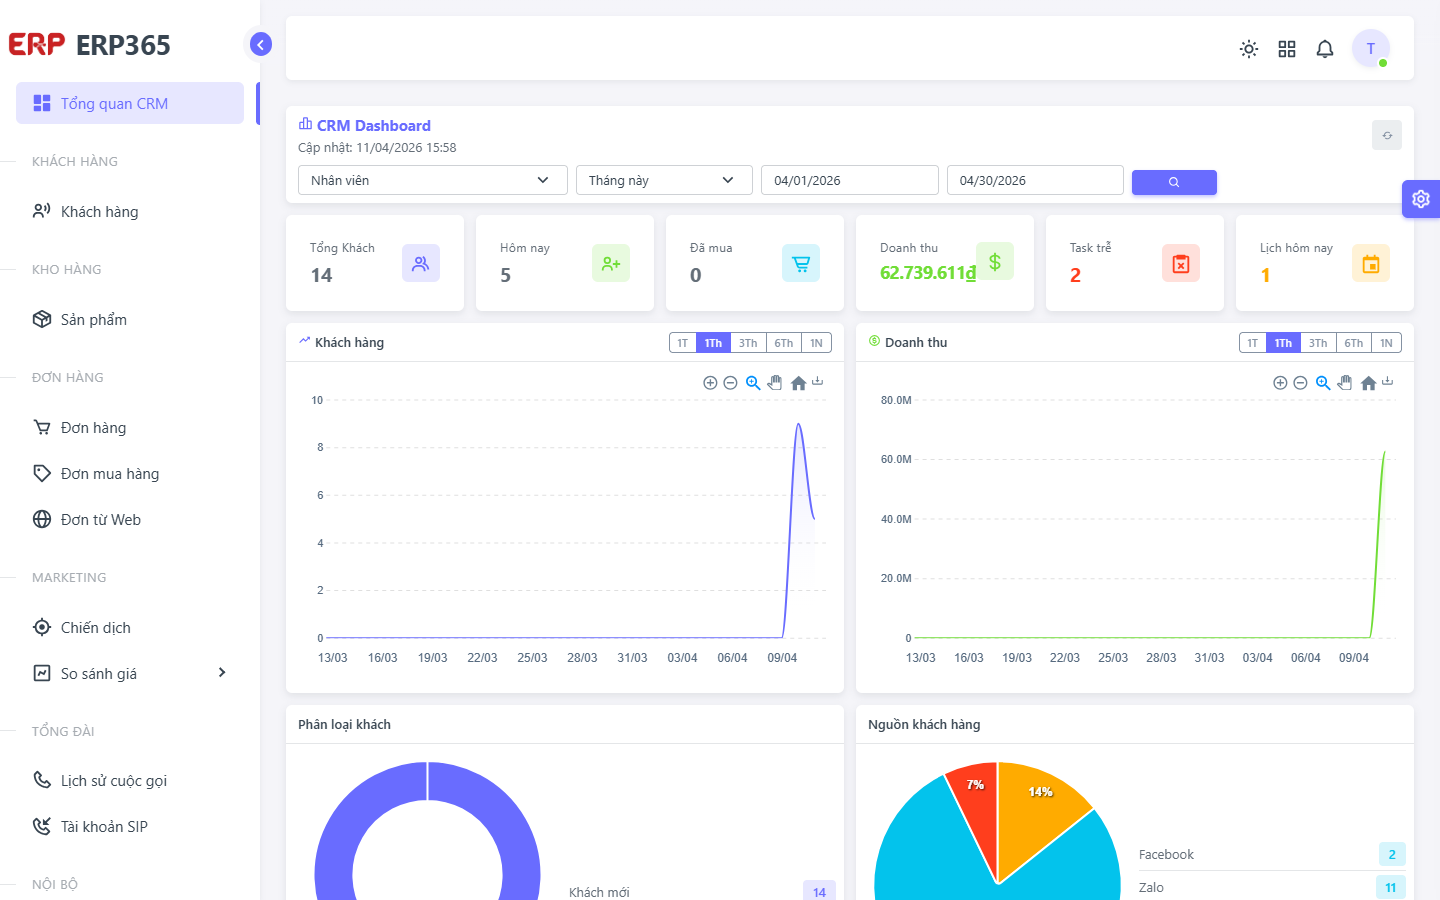Open Chiến dịch in sidebar

130,627
